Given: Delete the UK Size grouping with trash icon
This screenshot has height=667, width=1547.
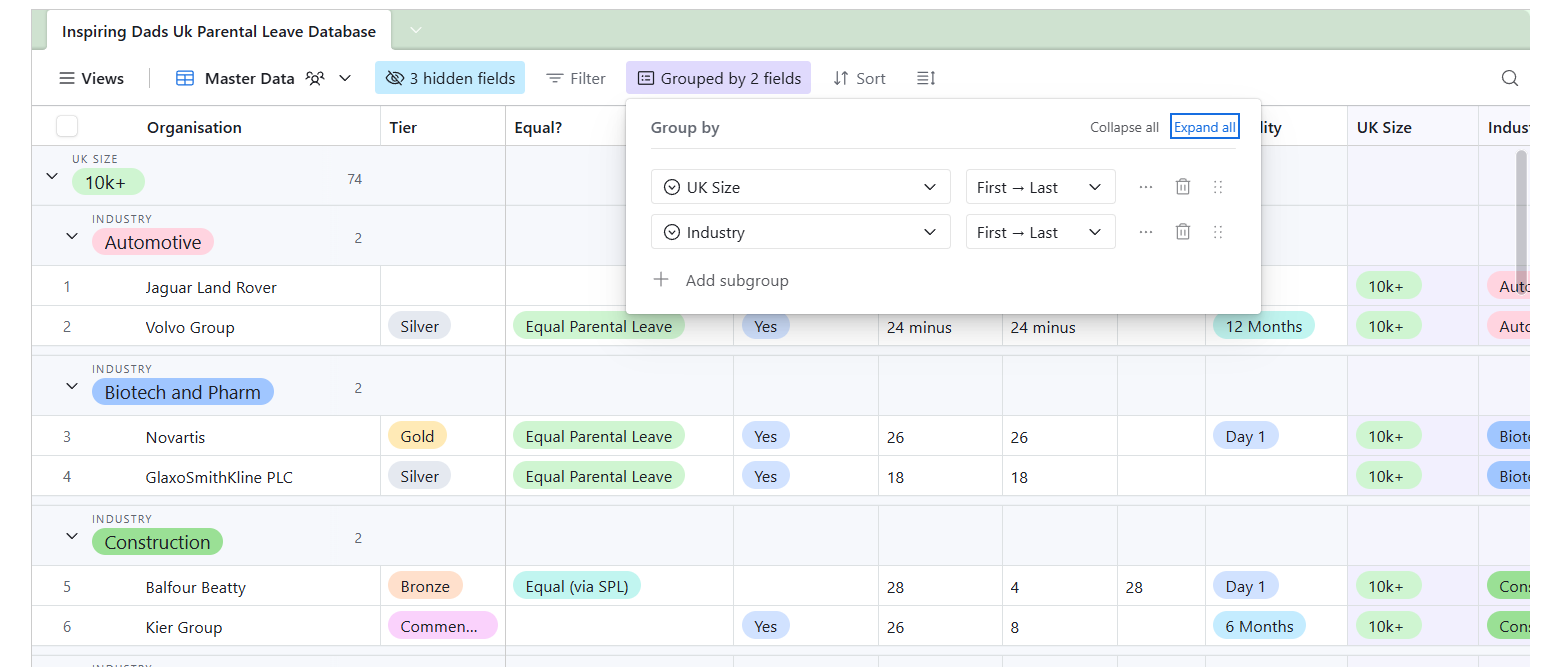Looking at the screenshot, I should tap(1182, 187).
